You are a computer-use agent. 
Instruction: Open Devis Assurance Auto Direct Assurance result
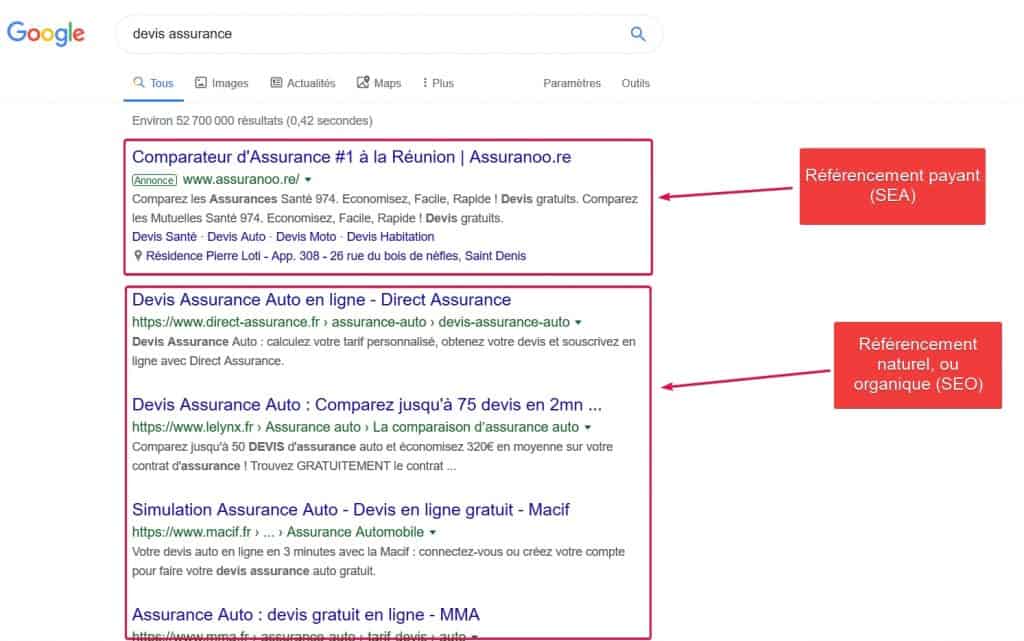321,300
